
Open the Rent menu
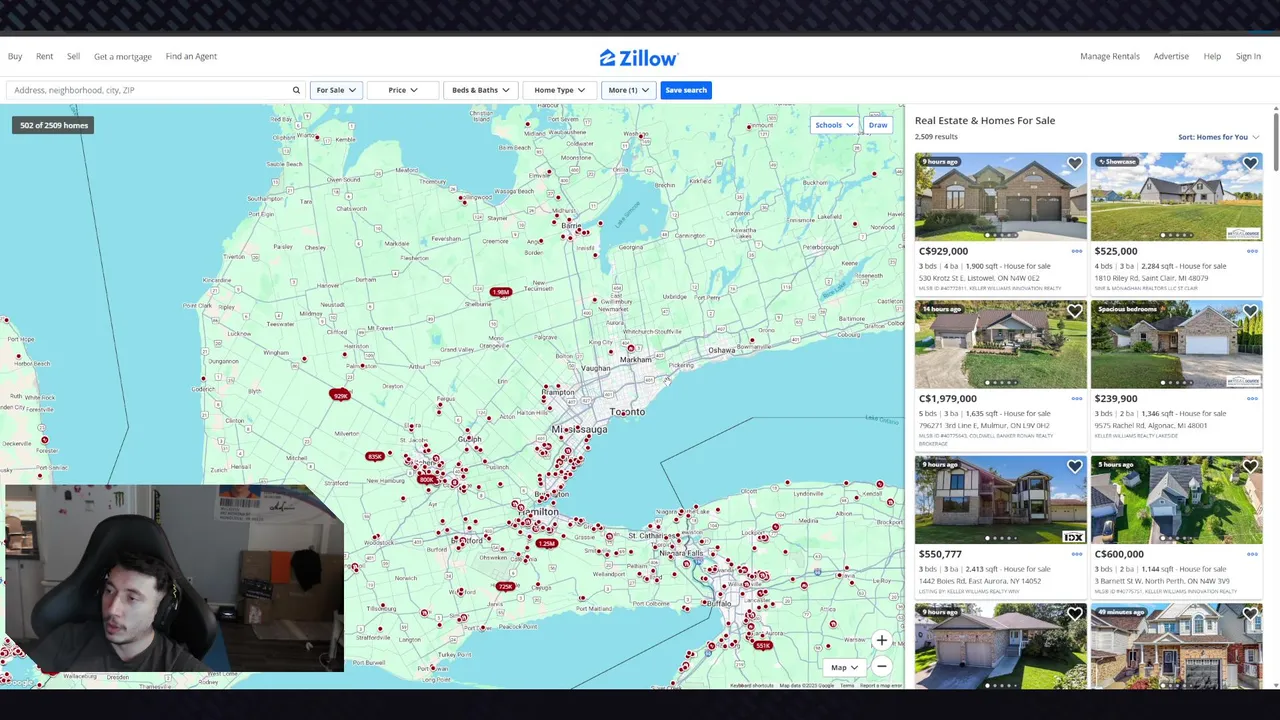coord(45,56)
